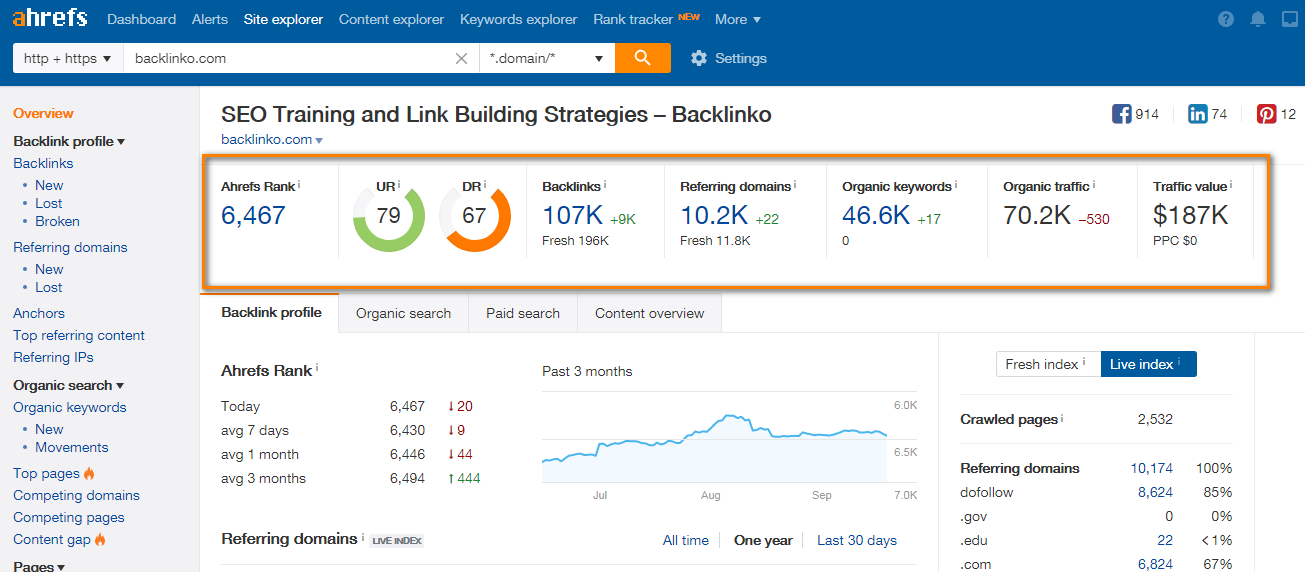Open the Broken backlinks sidebar link
This screenshot has height=572, width=1305.
click(x=57, y=221)
